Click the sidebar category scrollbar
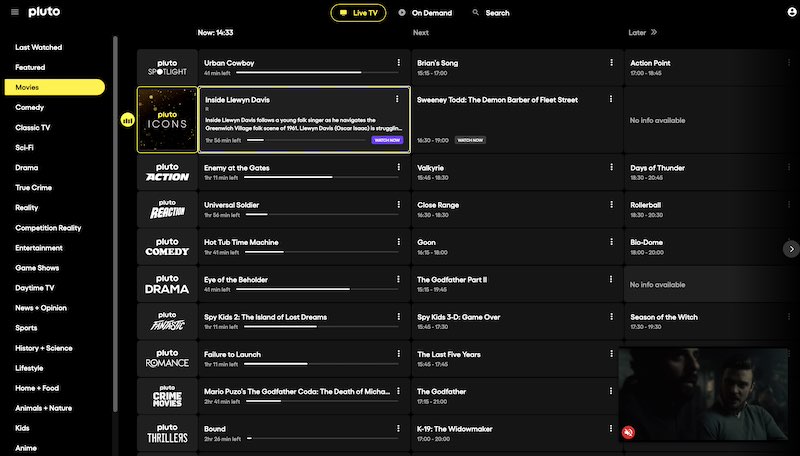Image resolution: width=800 pixels, height=456 pixels. 115,223
